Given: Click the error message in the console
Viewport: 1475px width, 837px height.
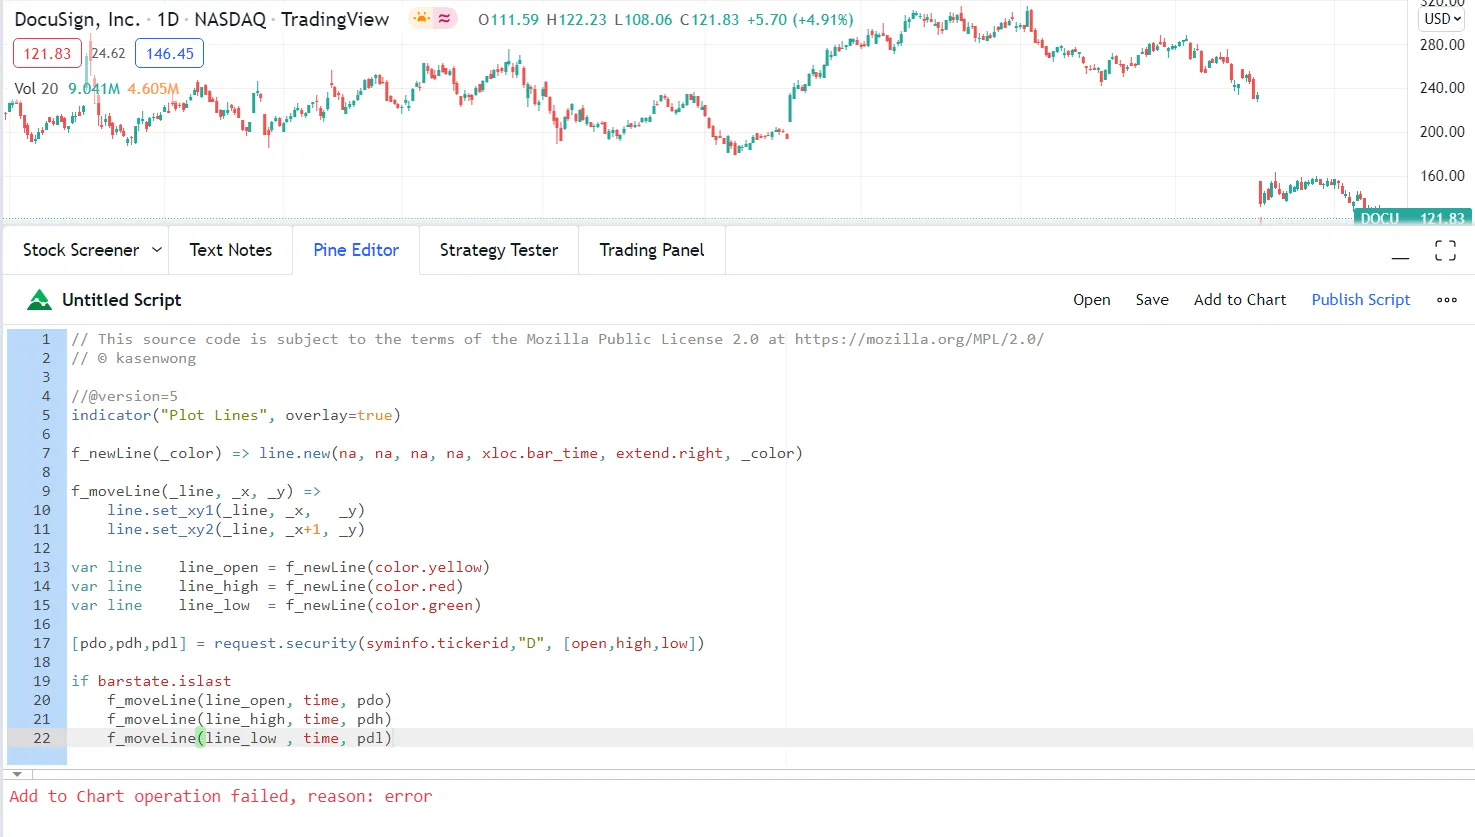Looking at the screenshot, I should coord(221,797).
